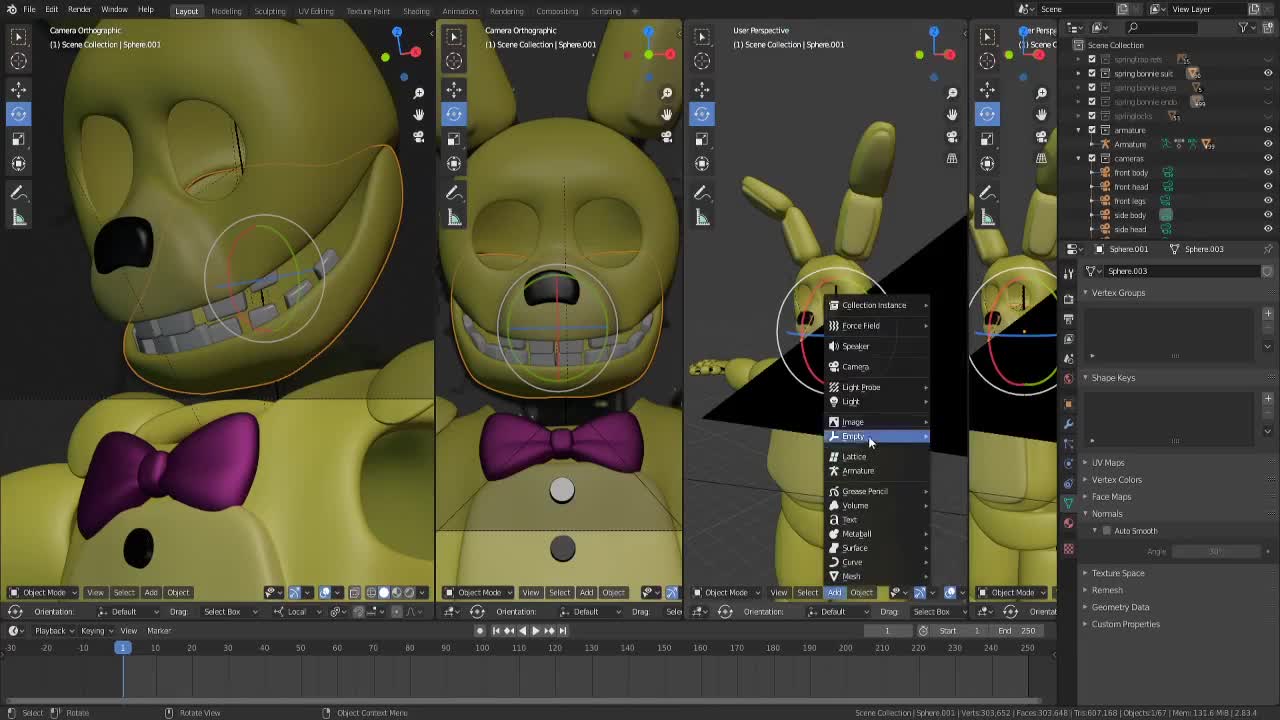Expand the UV Maps panel
Viewport: 1280px width, 720px height.
coord(1108,463)
